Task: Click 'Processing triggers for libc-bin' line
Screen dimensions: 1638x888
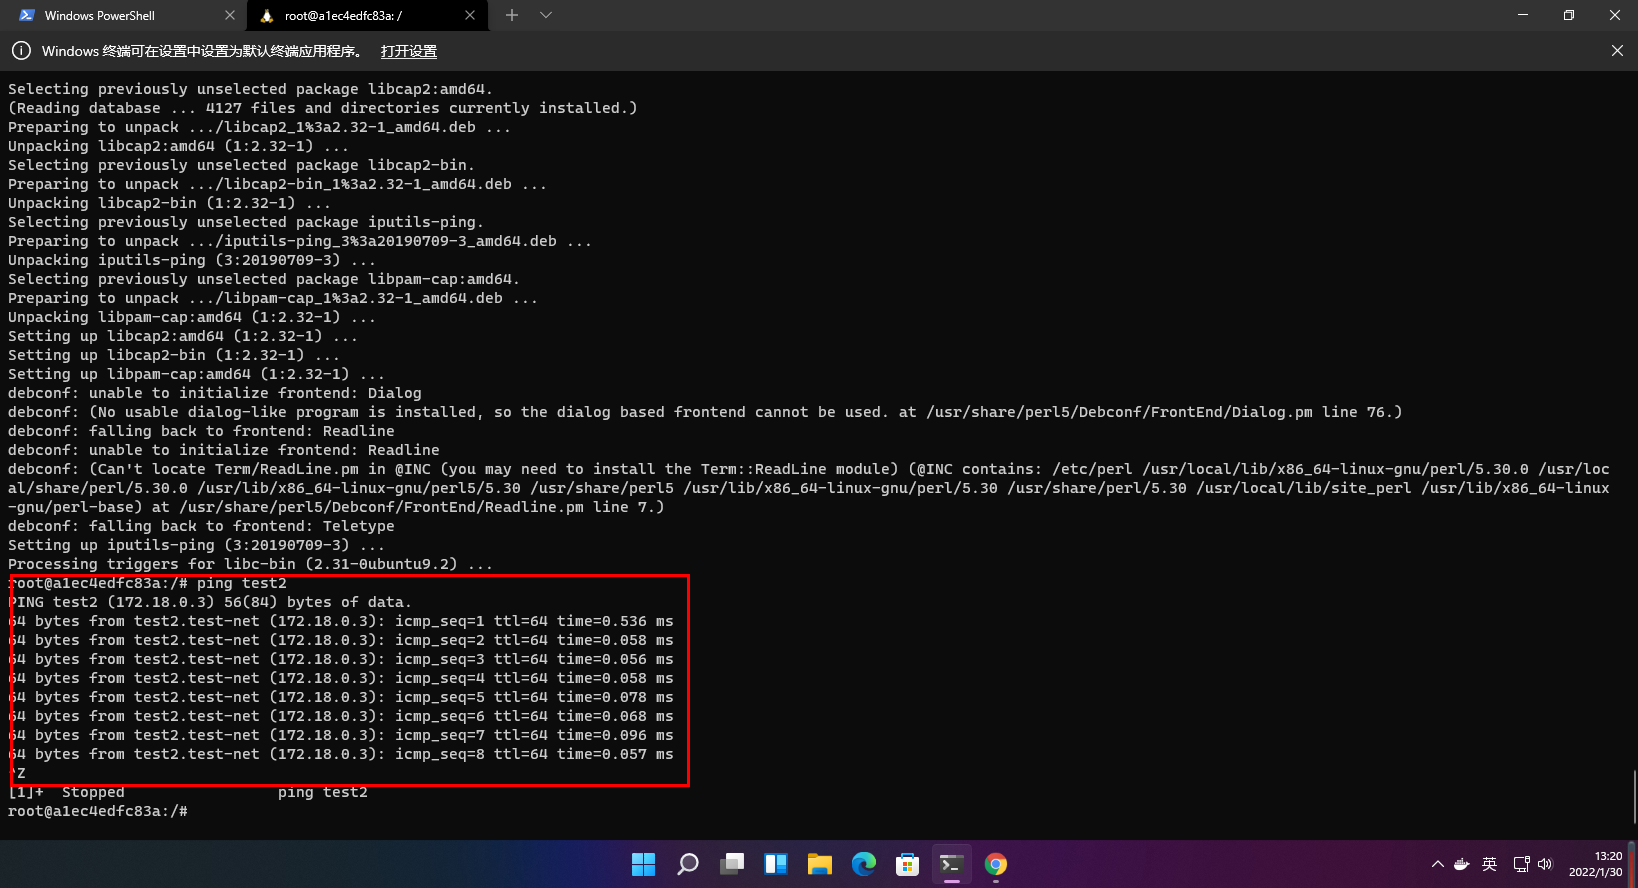Action: pyautogui.click(x=250, y=564)
